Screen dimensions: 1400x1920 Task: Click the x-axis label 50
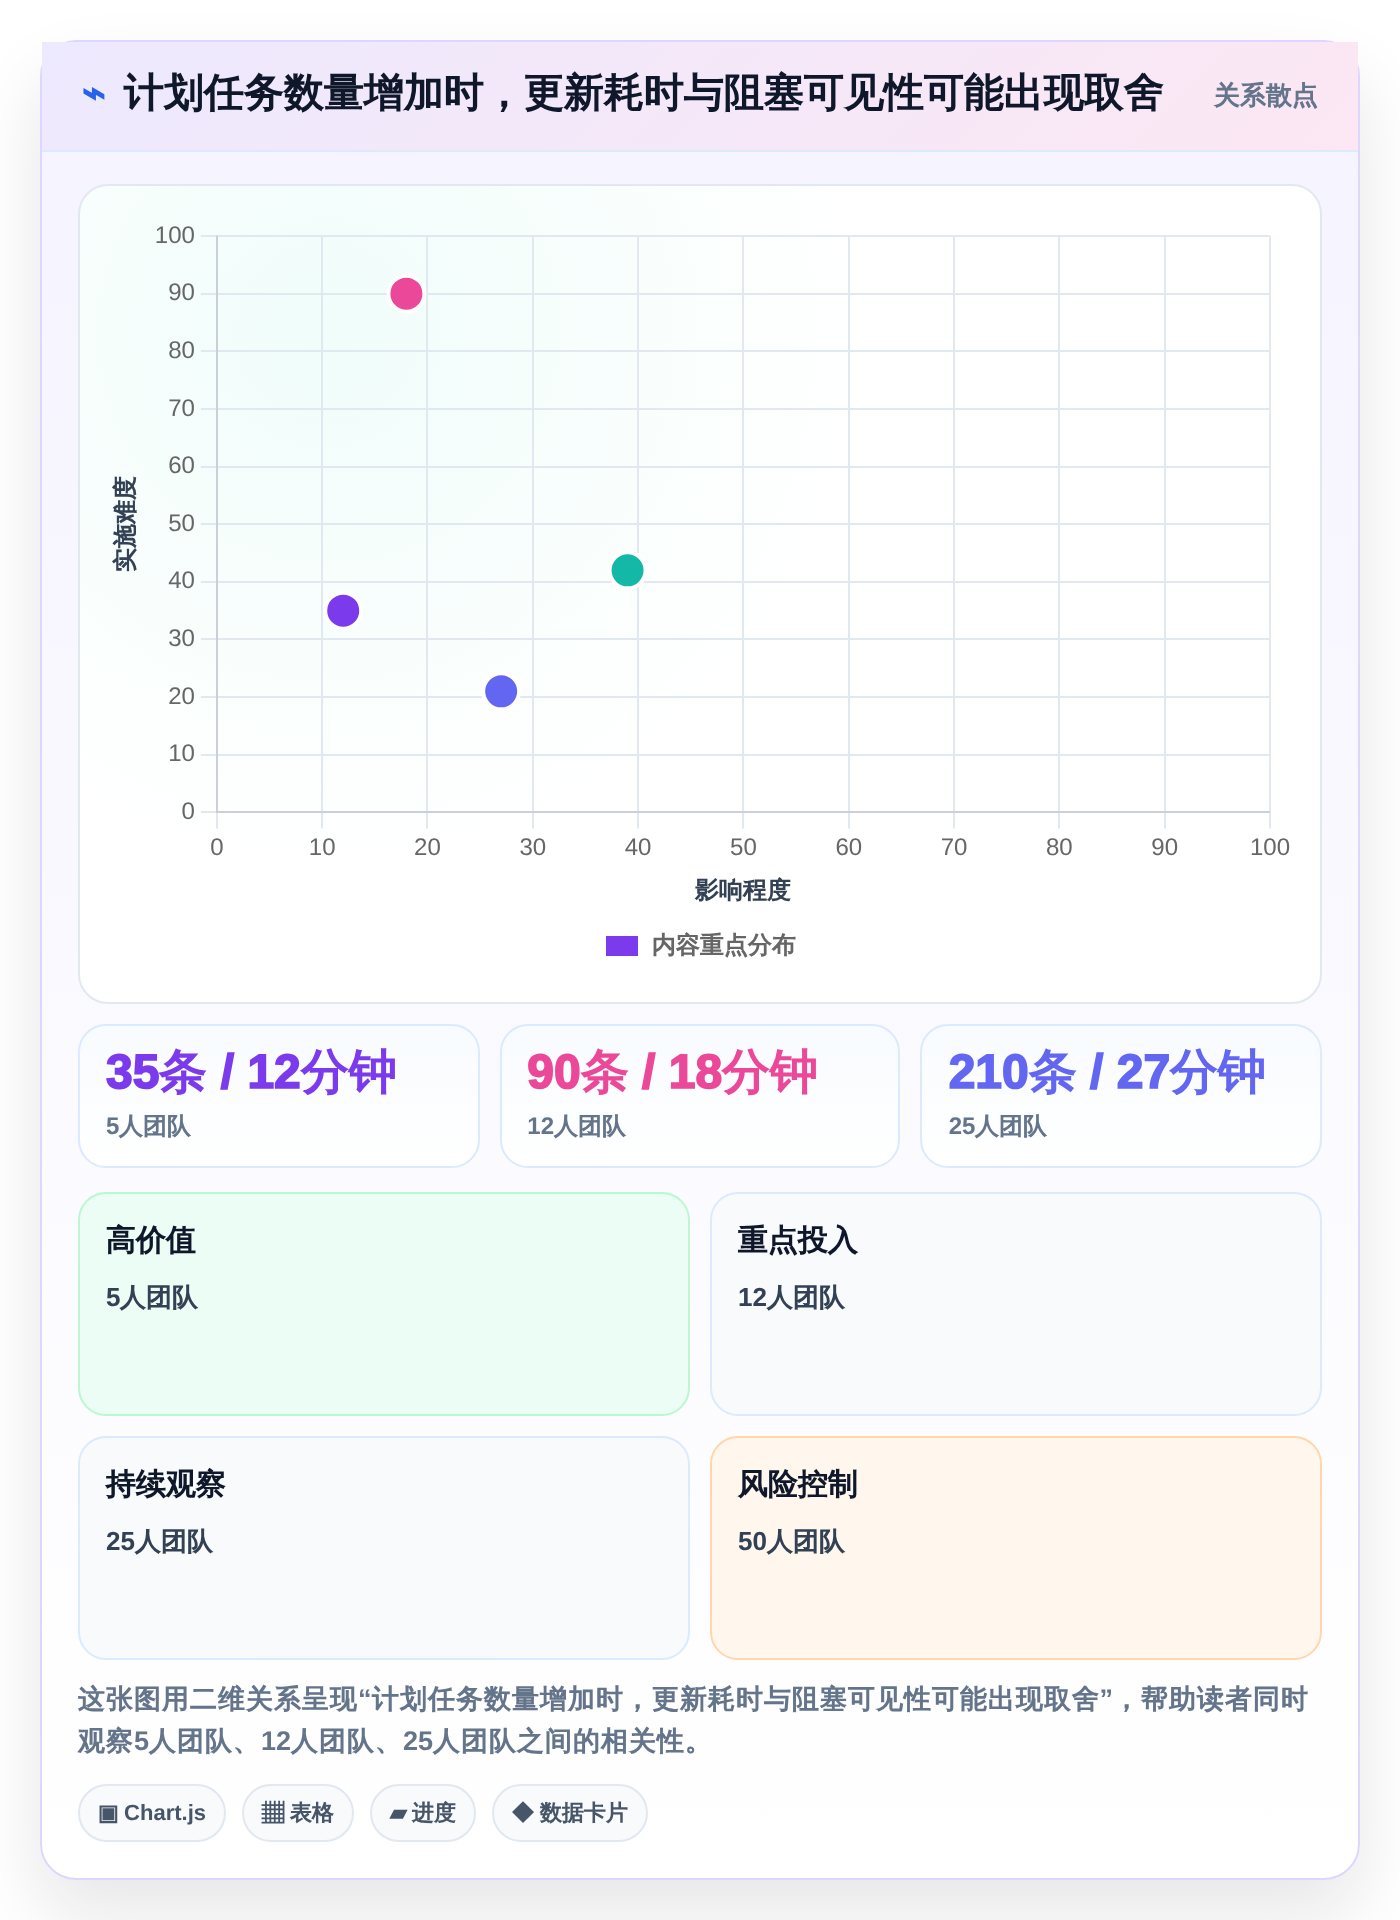743,848
